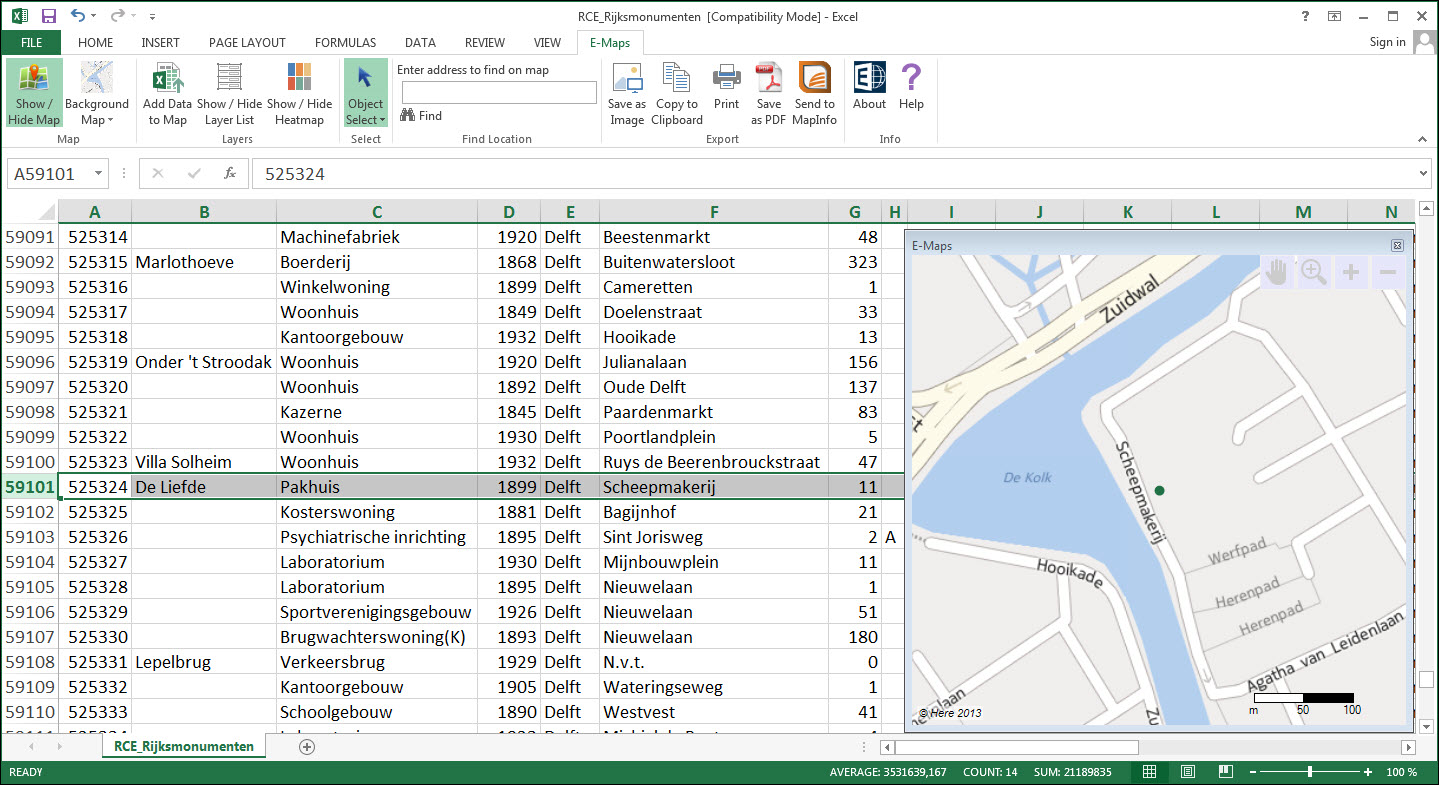Select the zoom magnifier tool on map
The width and height of the screenshot is (1439, 785).
(x=1313, y=272)
